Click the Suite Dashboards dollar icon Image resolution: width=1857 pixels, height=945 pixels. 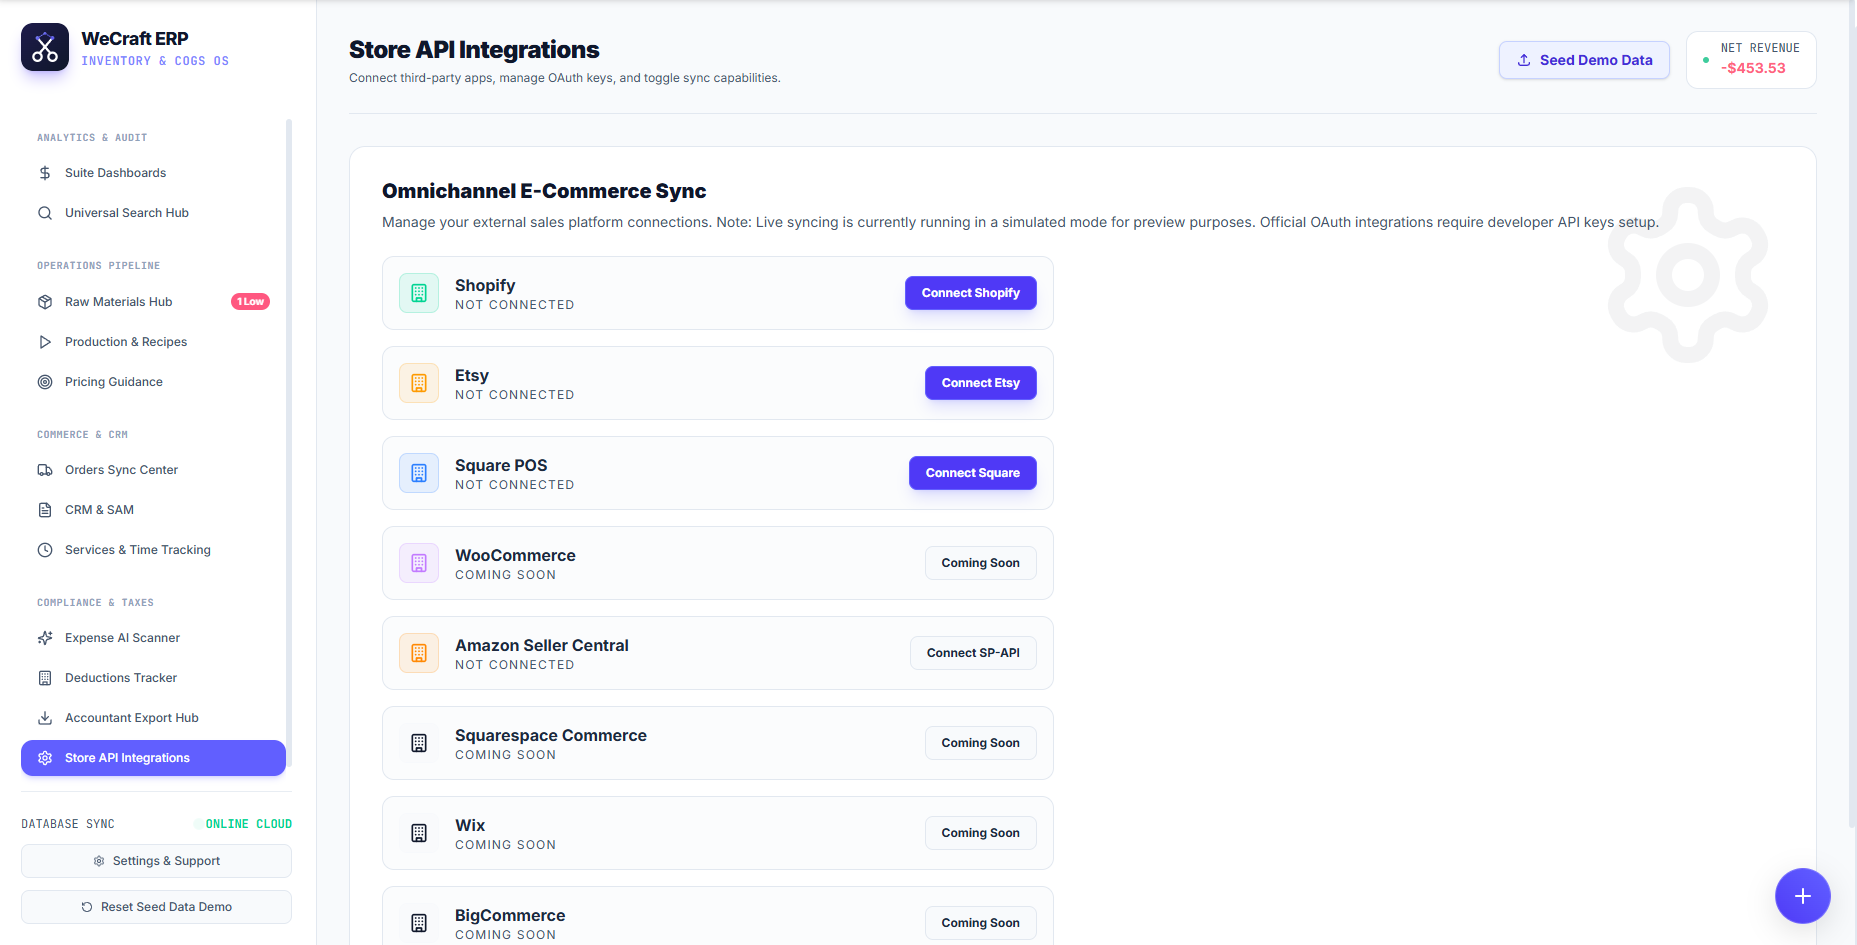45,173
